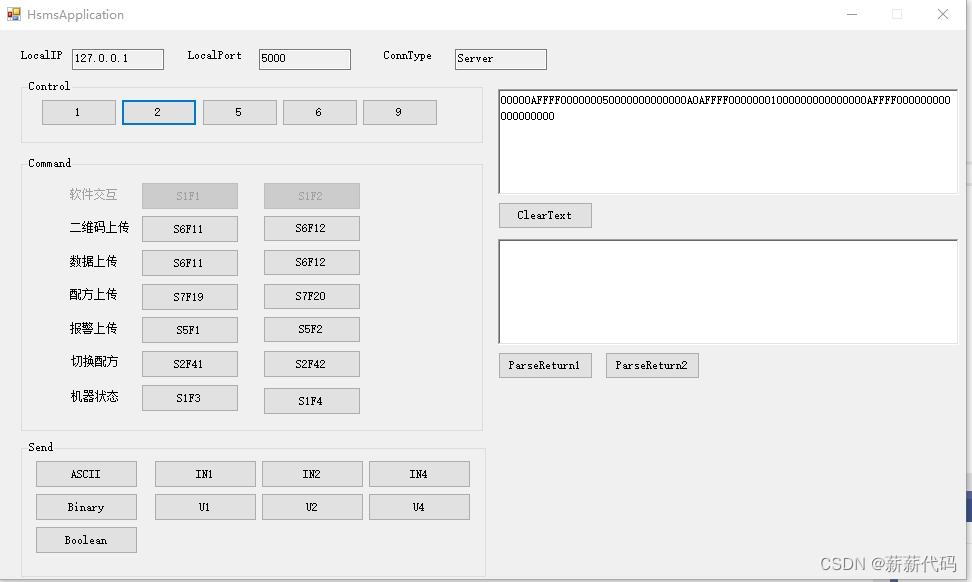Close the HsmsApplication window

[943, 14]
